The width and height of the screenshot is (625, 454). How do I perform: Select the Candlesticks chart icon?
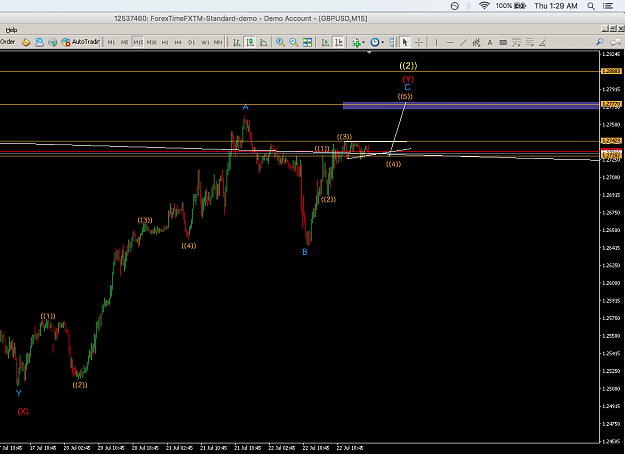tap(250, 42)
